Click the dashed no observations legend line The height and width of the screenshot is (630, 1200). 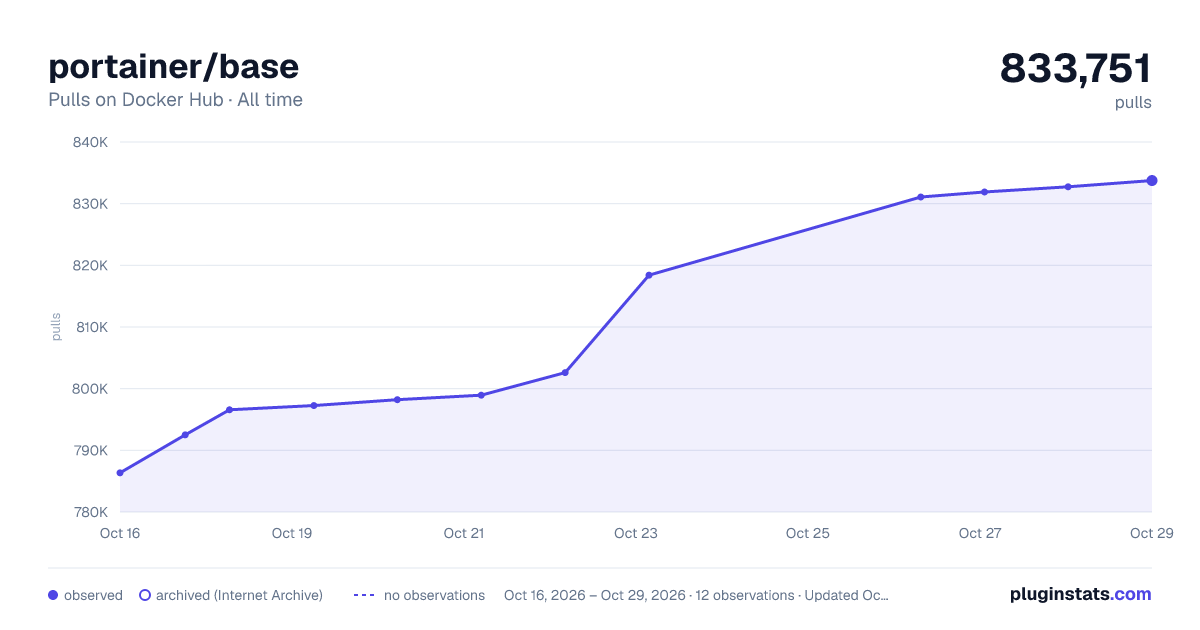tap(364, 595)
